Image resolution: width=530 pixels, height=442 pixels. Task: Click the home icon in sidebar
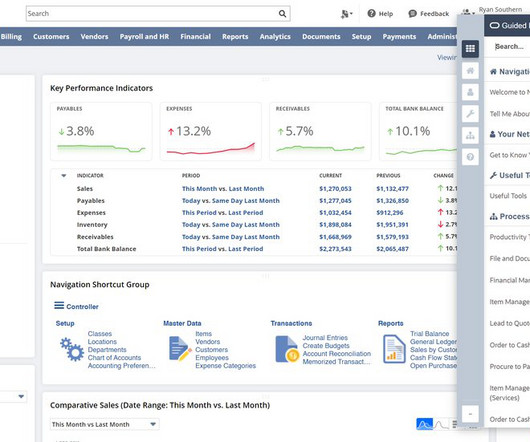[x=470, y=71]
